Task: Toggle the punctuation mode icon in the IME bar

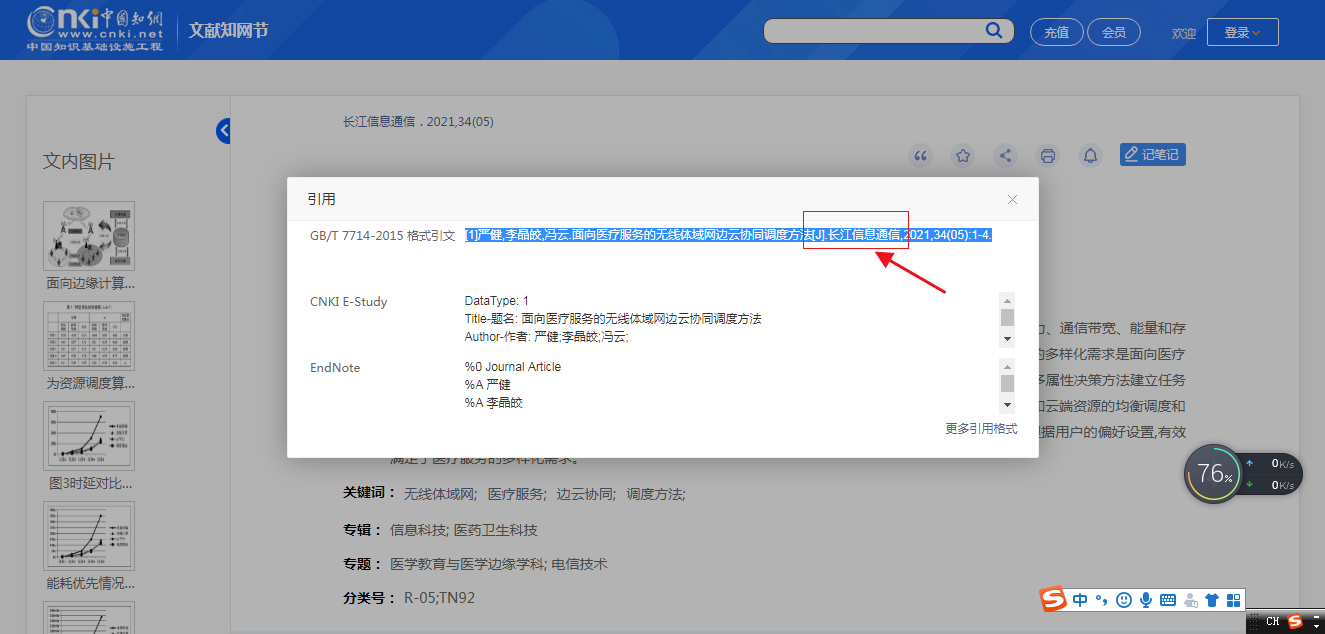Action: click(x=1101, y=600)
